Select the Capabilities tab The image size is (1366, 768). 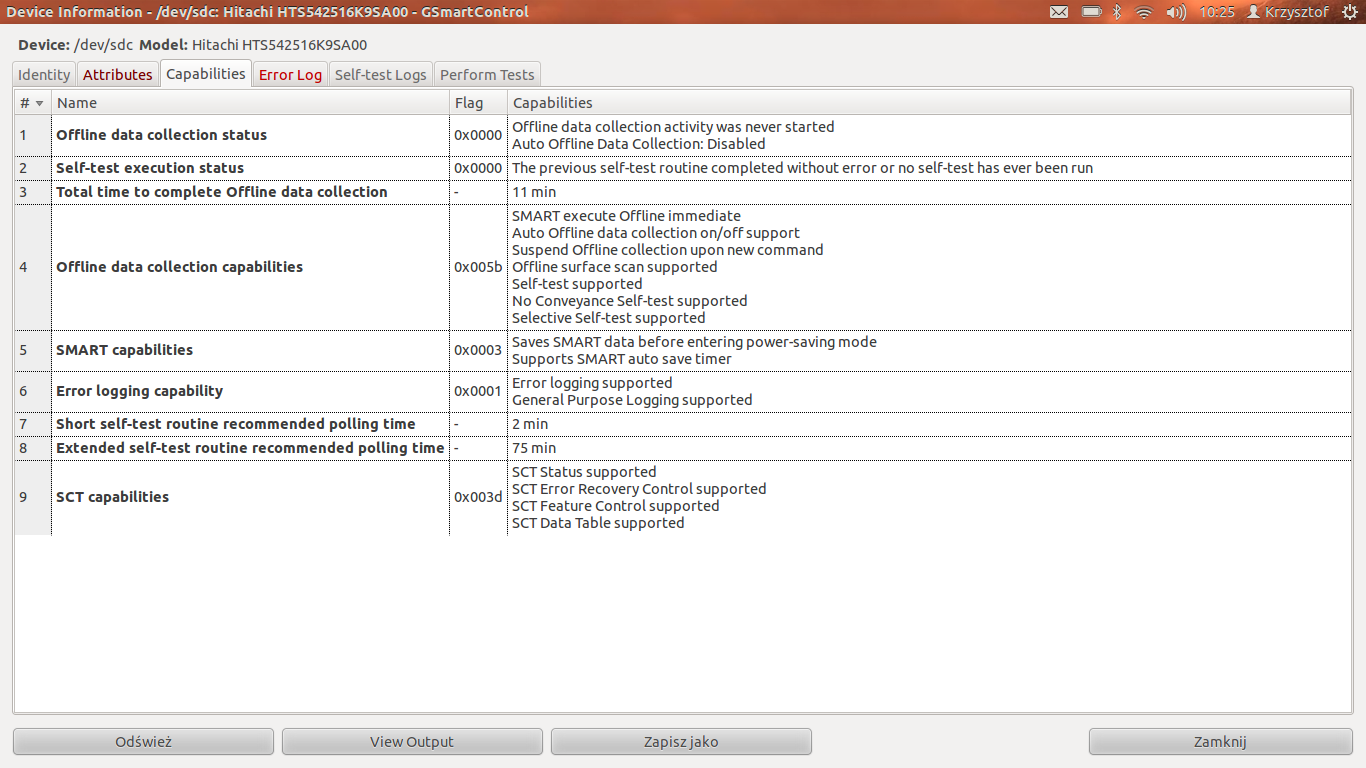206,74
